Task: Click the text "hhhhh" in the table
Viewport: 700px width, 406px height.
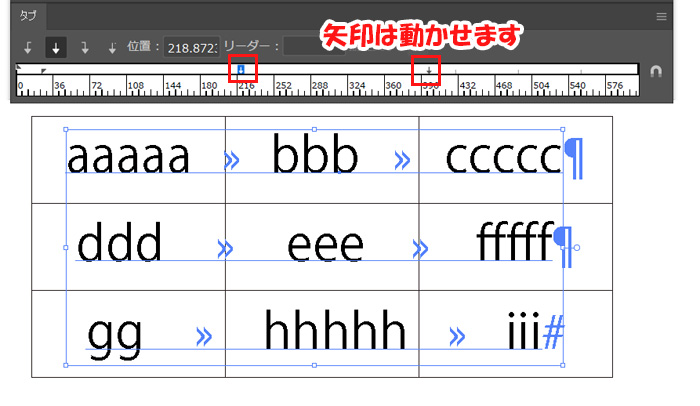Action: (335, 330)
